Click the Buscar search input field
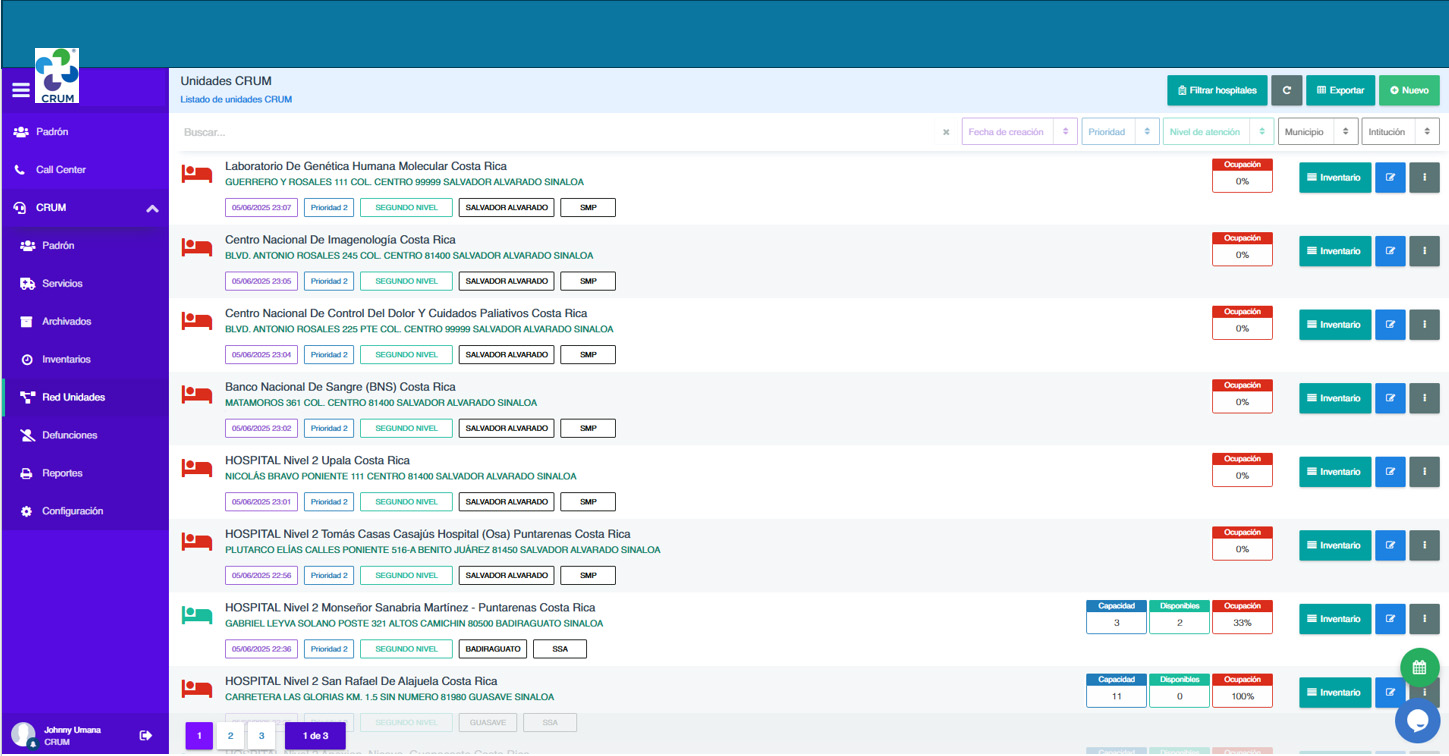Screen dimensions: 1449x756 [560, 132]
